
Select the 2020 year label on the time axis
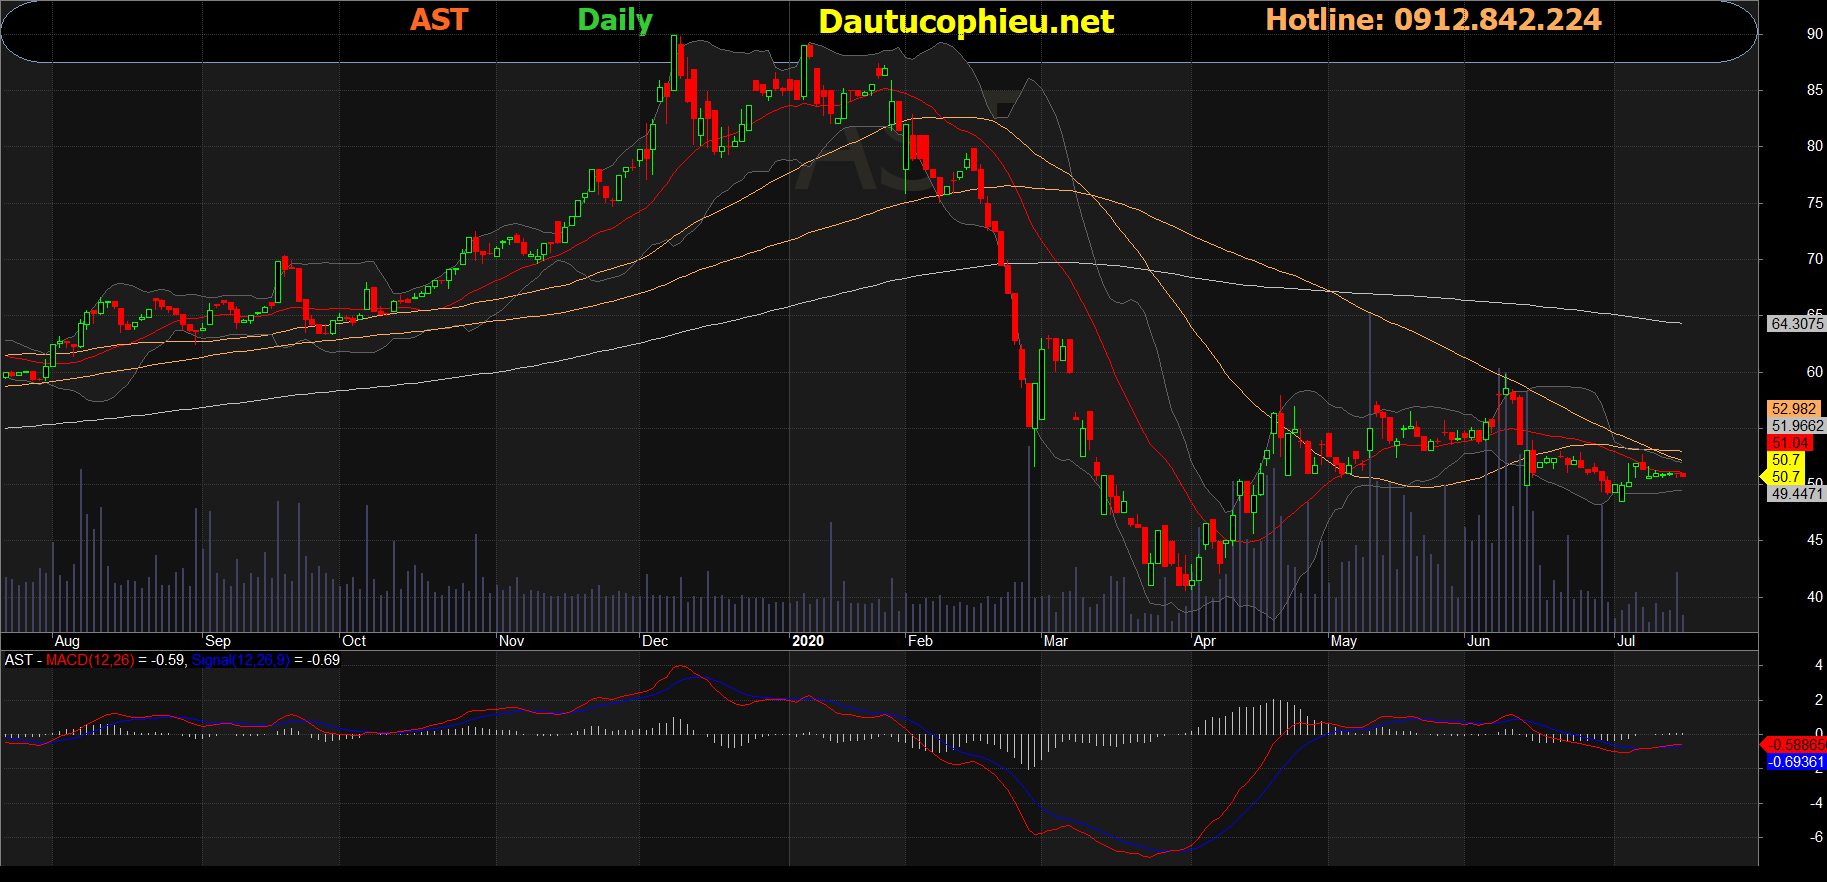[x=808, y=641]
